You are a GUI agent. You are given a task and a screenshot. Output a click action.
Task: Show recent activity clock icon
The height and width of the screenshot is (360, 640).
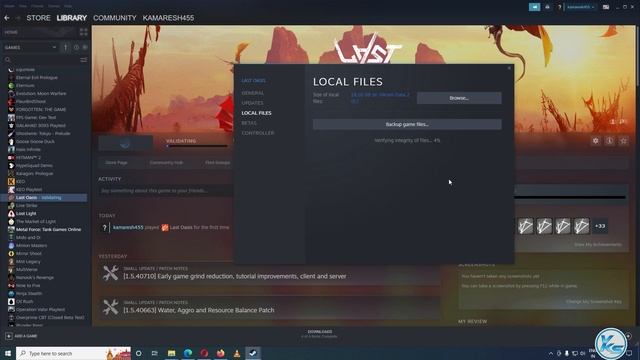click(76, 47)
